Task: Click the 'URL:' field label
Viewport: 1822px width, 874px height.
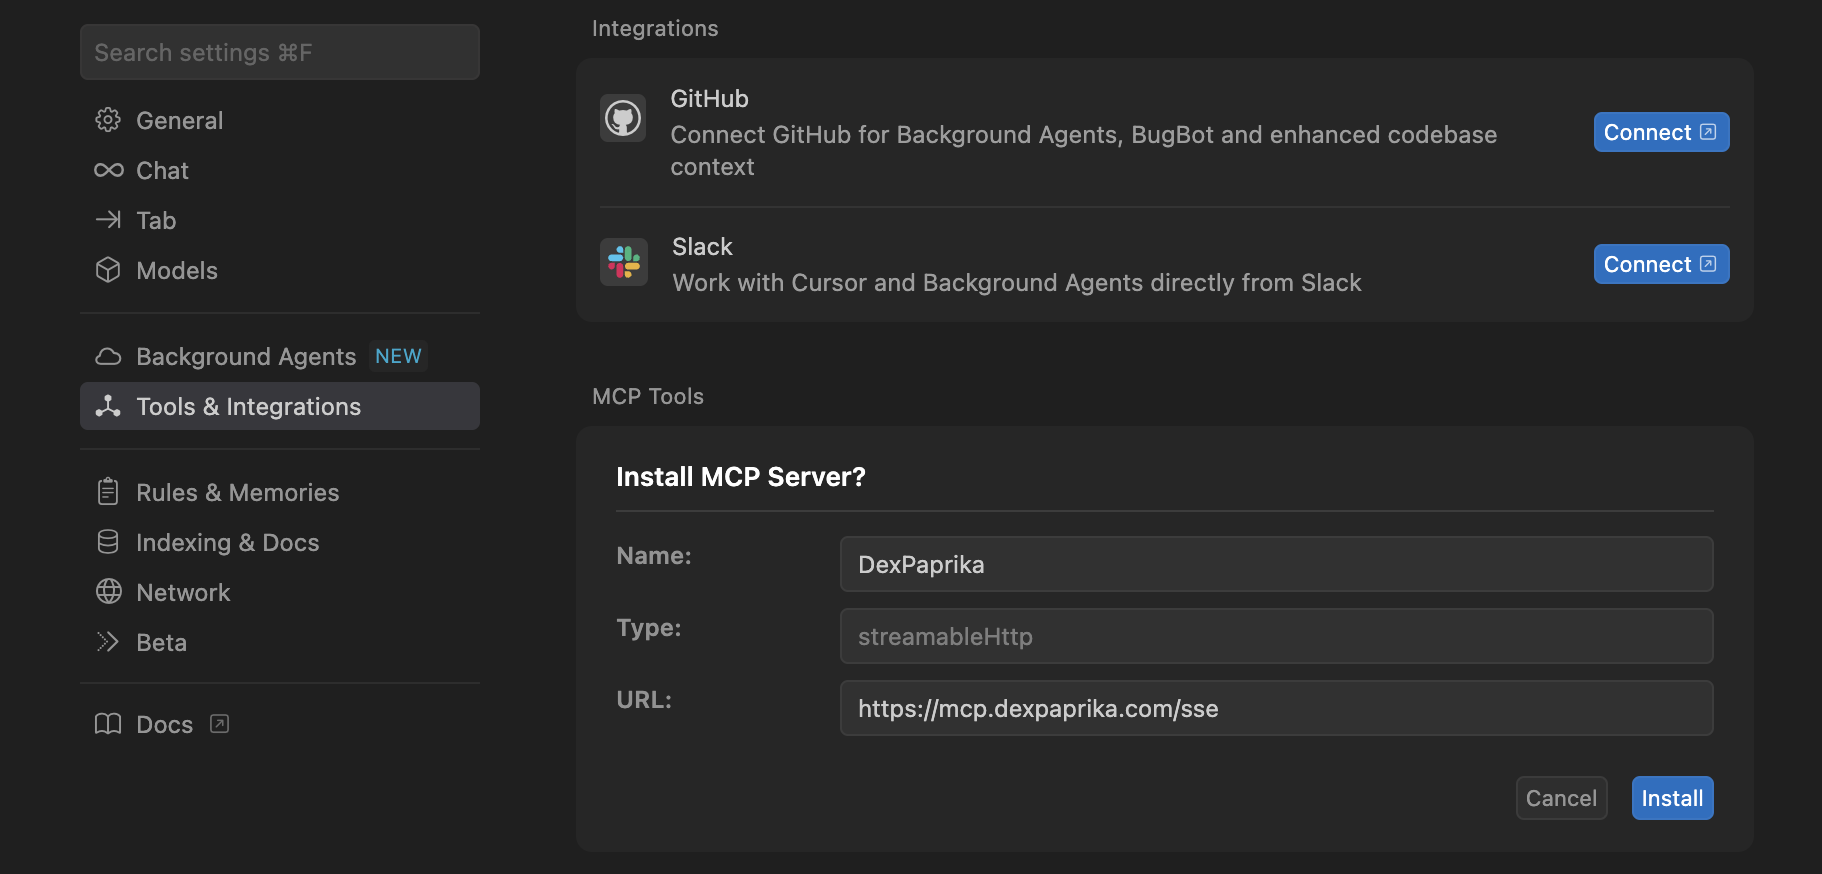Action: pos(644,700)
